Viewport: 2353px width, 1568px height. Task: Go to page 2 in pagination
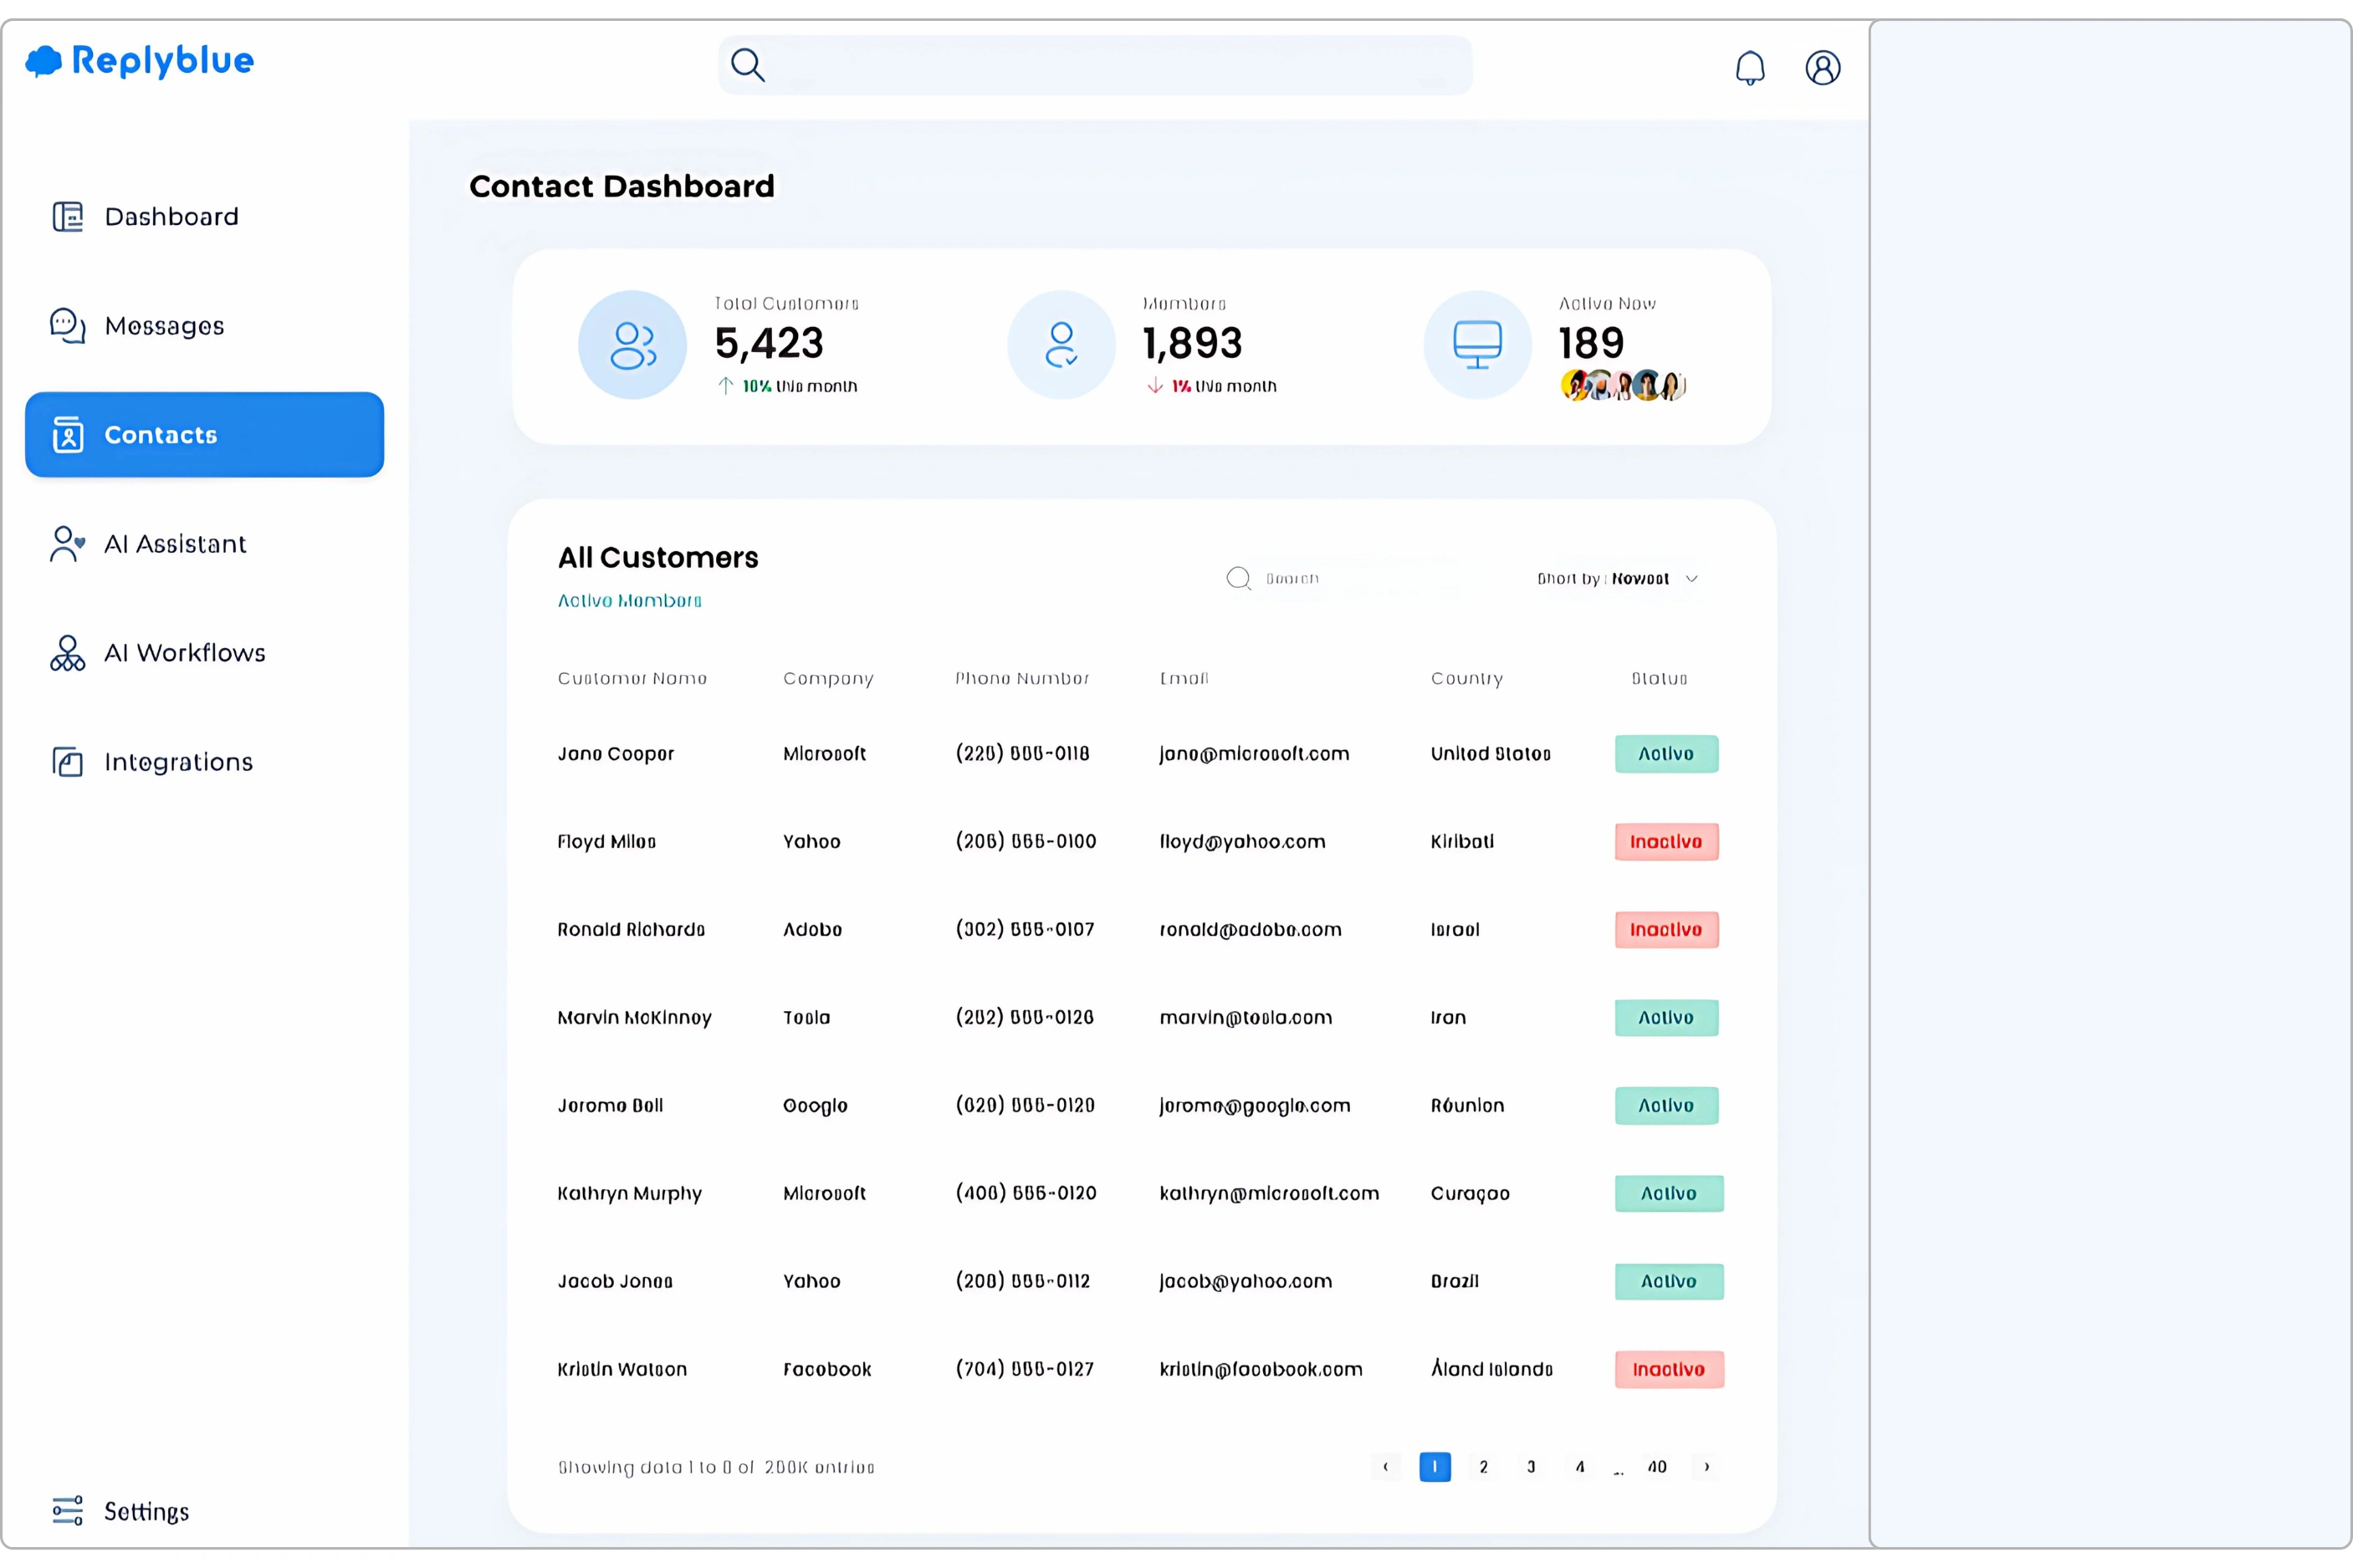[x=1483, y=1467]
